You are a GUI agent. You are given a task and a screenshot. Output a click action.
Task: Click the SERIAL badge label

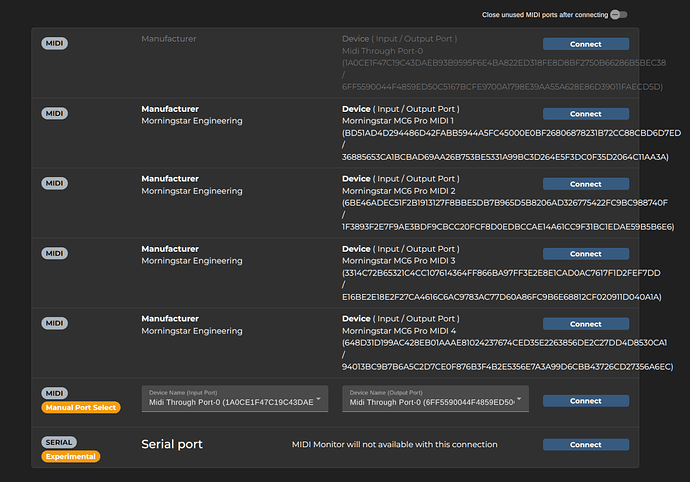click(x=59, y=442)
